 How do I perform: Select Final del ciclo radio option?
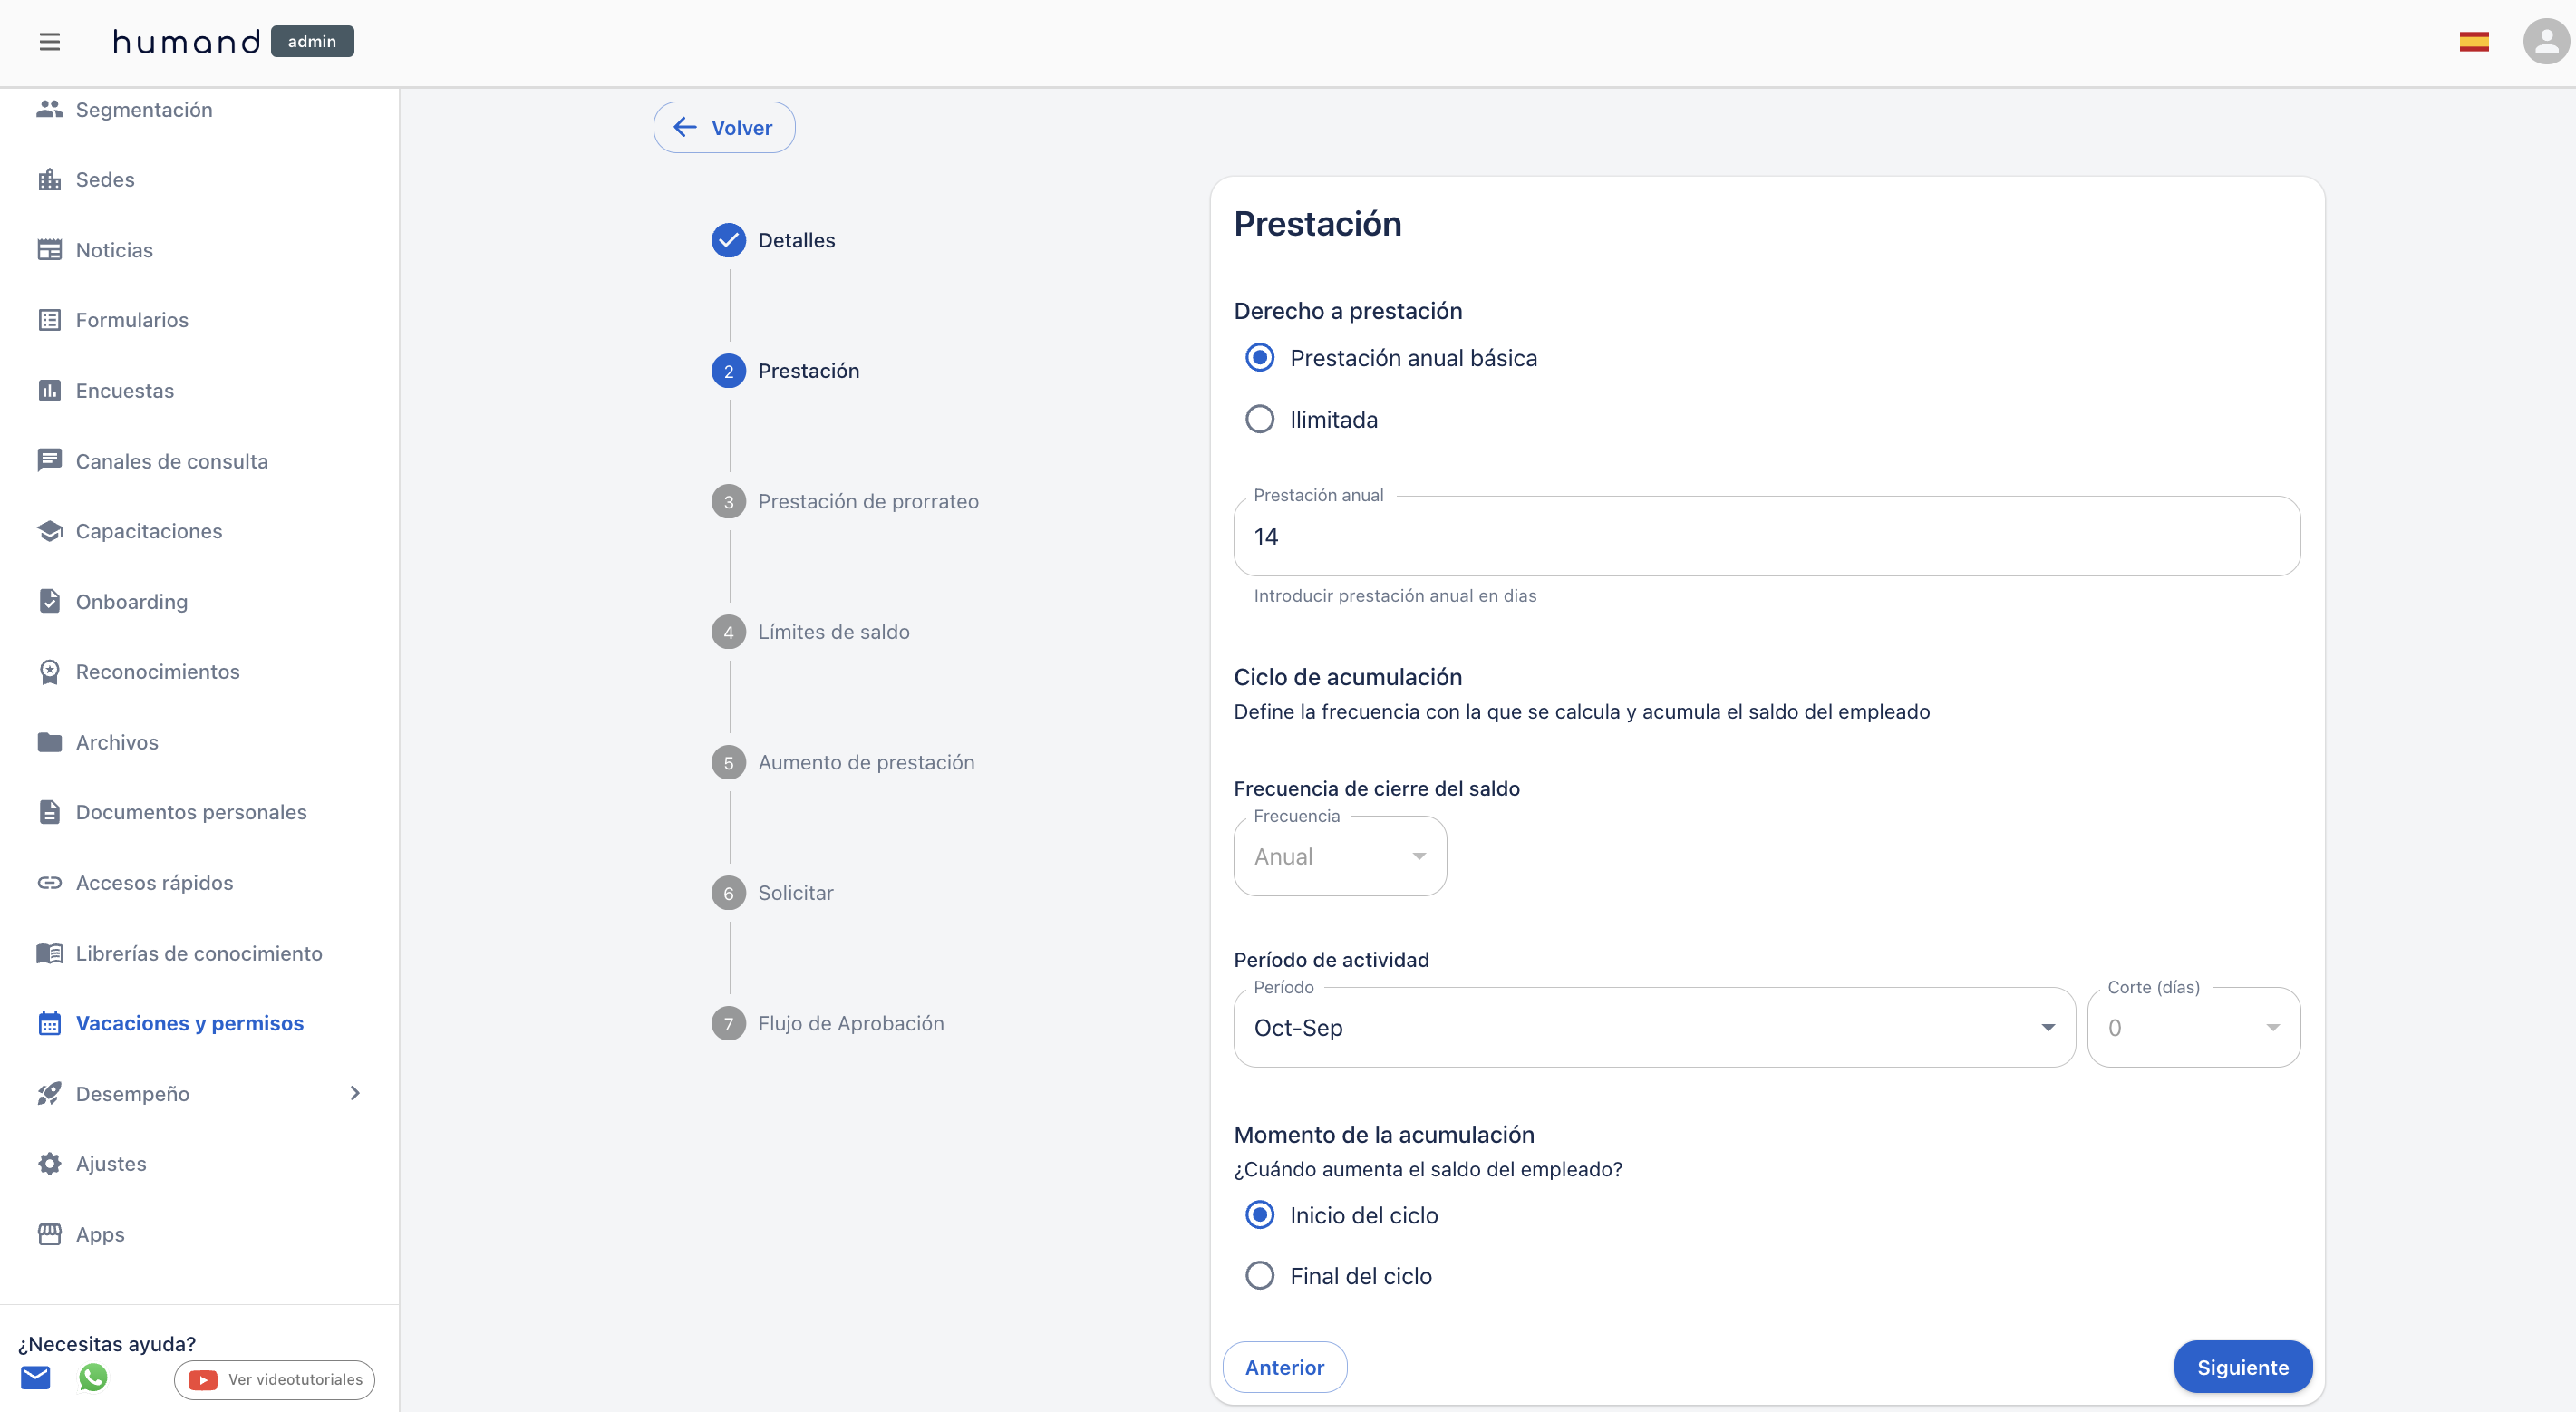pyautogui.click(x=1259, y=1275)
